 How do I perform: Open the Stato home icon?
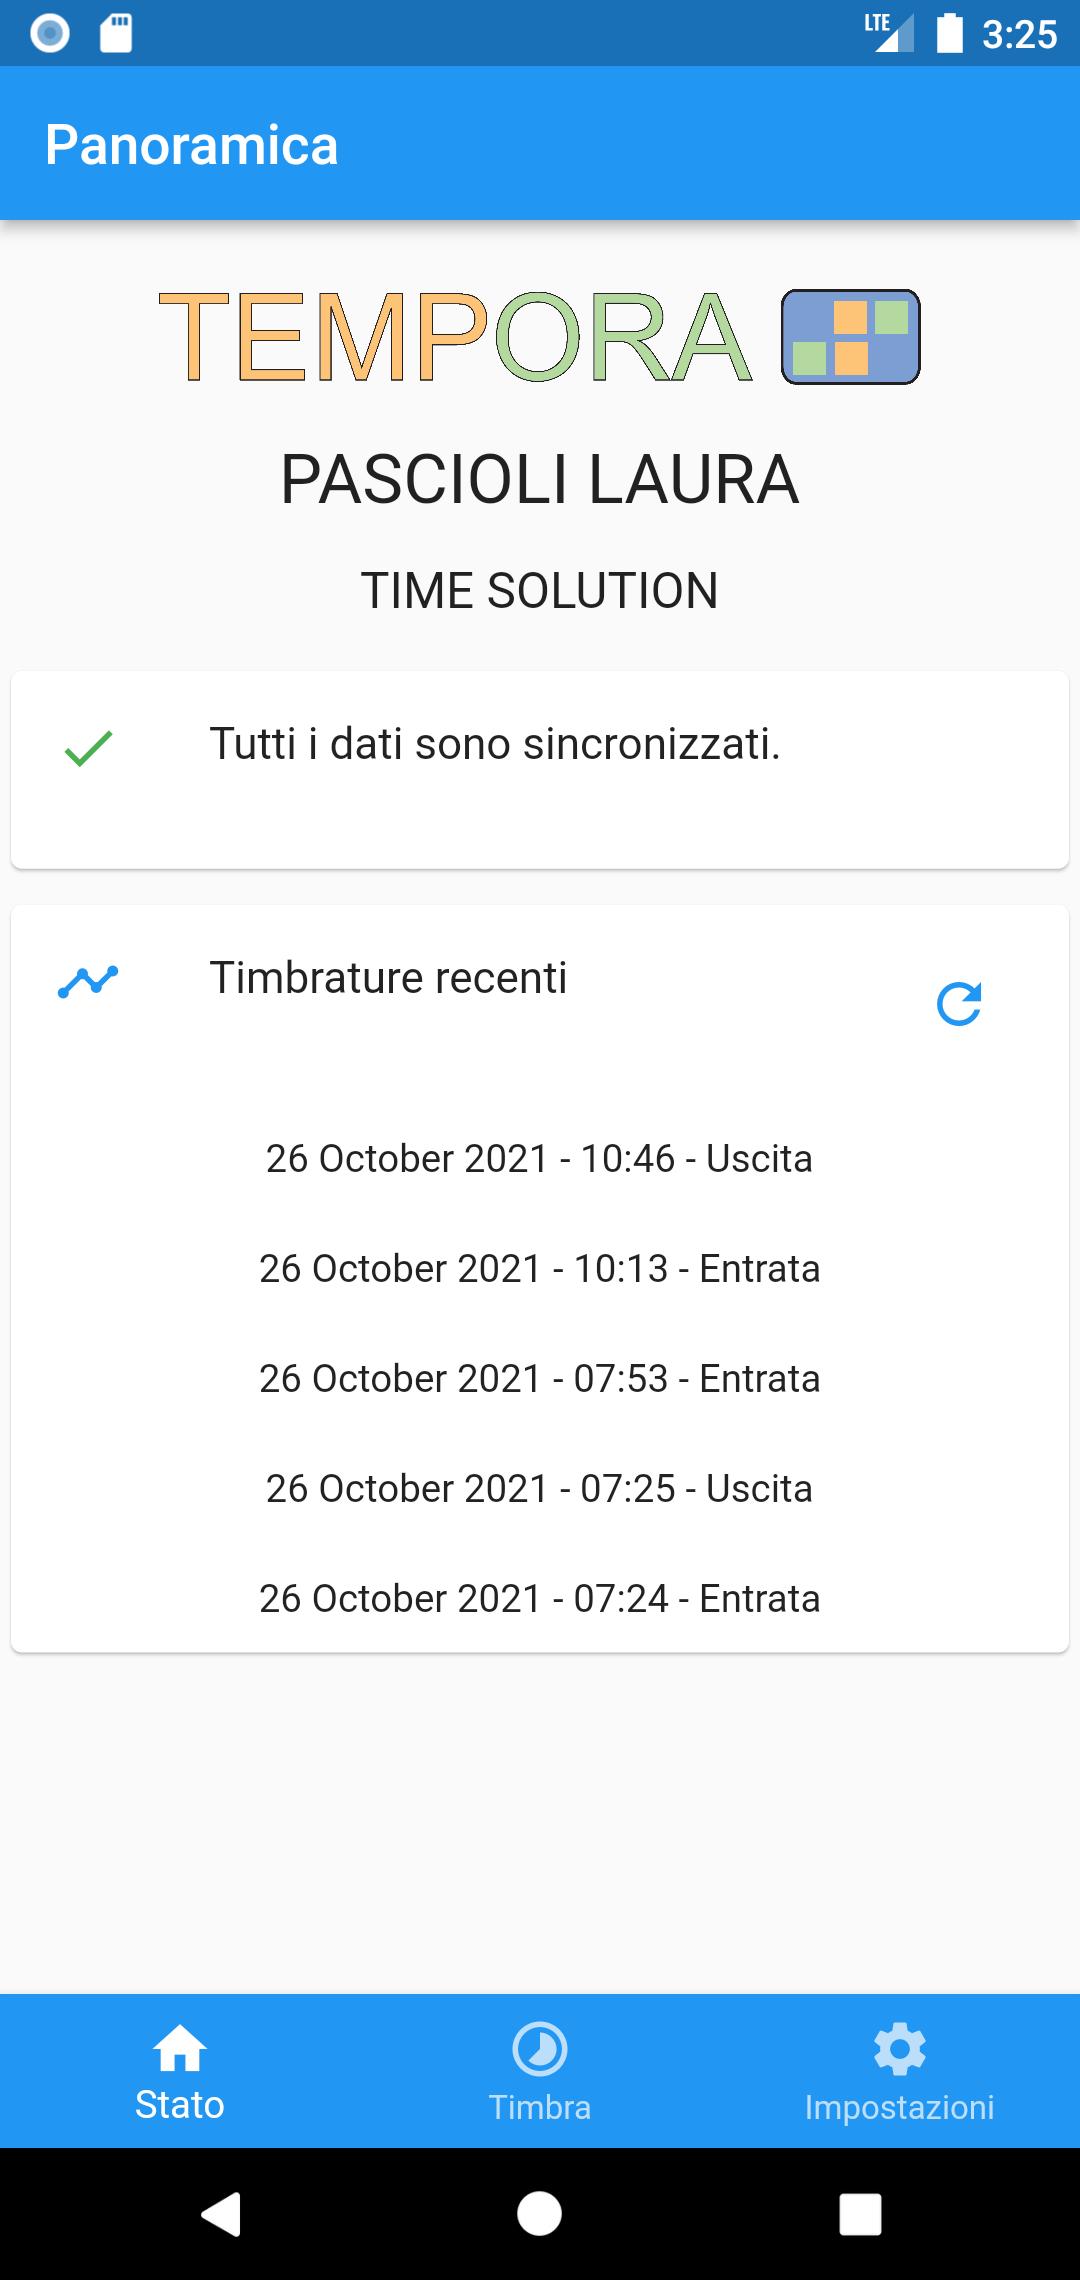pos(180,2048)
